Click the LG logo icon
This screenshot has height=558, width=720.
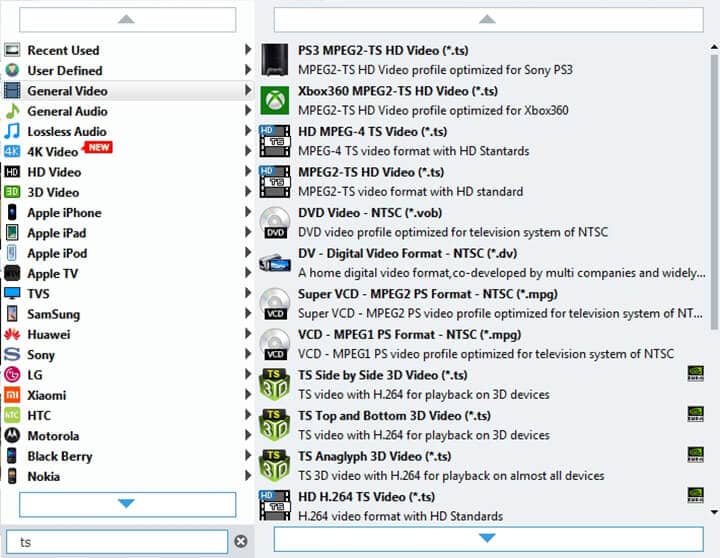click(x=12, y=375)
